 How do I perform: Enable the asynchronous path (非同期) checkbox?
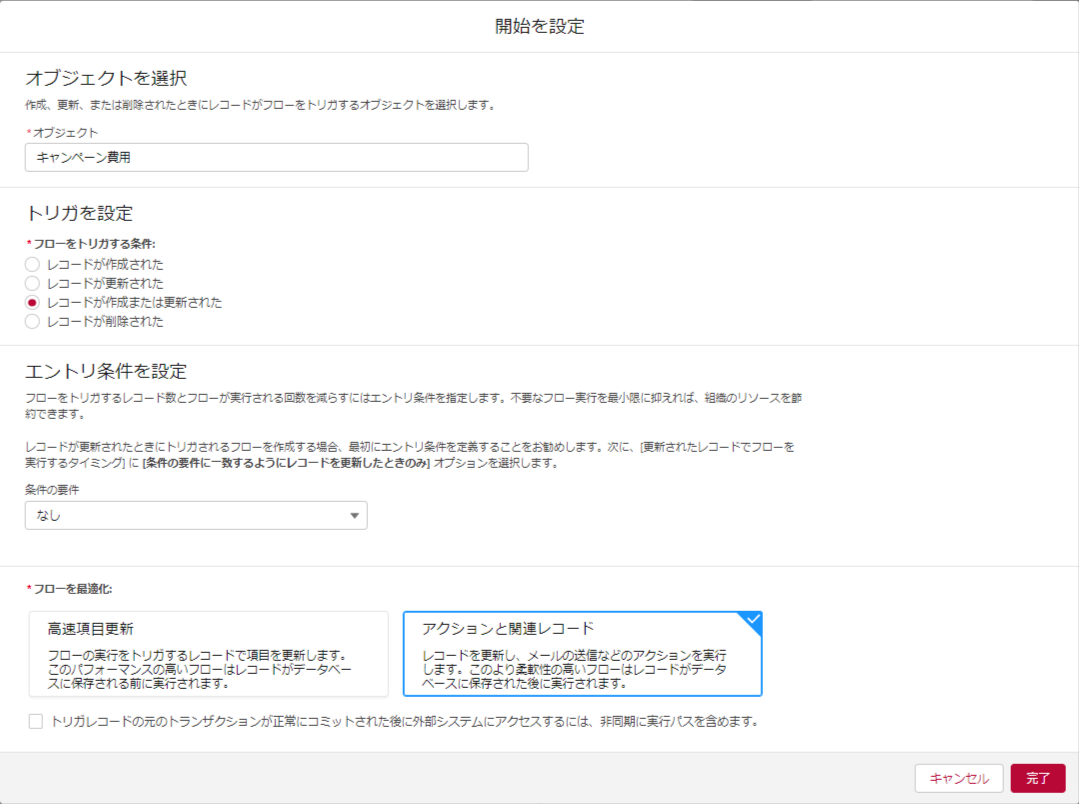coord(36,721)
